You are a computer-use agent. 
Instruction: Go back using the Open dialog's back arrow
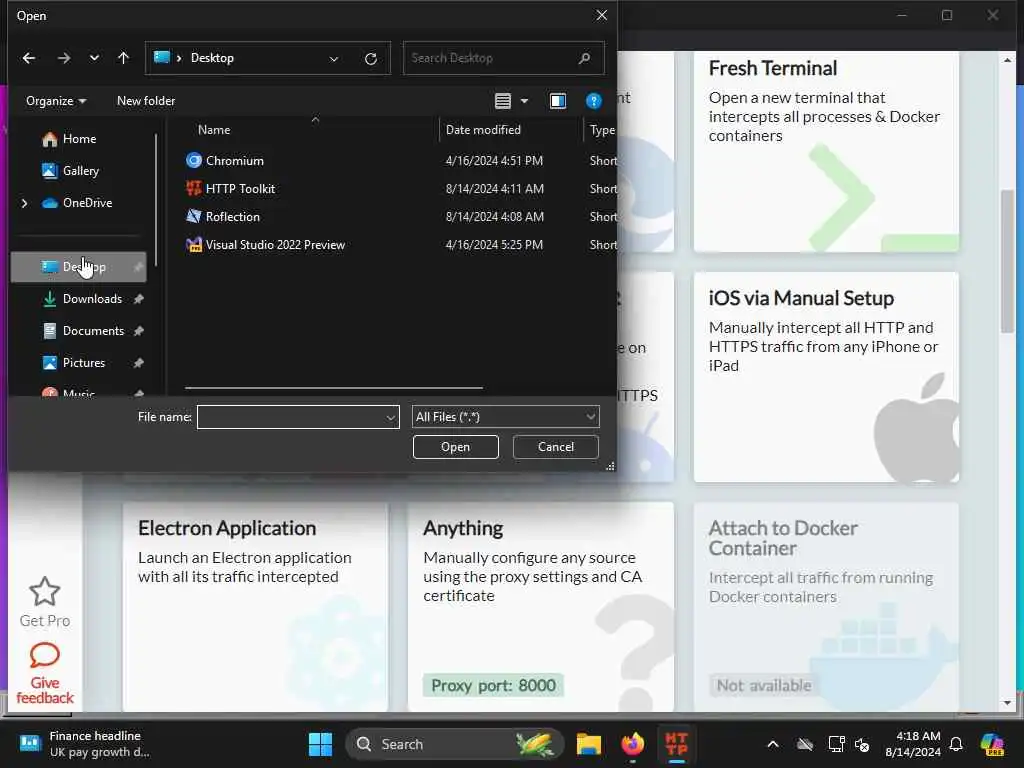(29, 58)
